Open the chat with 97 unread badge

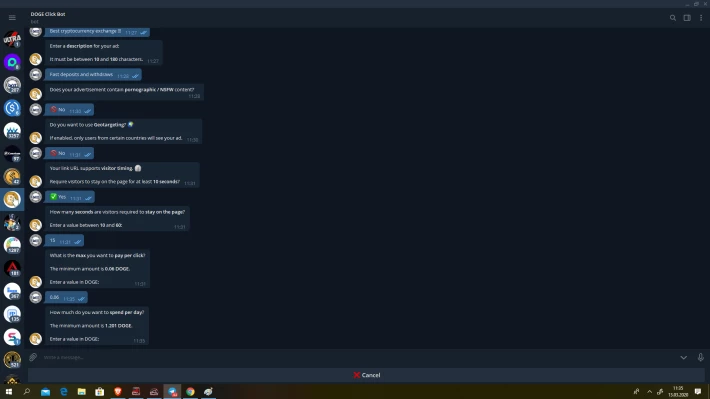coord(12,154)
